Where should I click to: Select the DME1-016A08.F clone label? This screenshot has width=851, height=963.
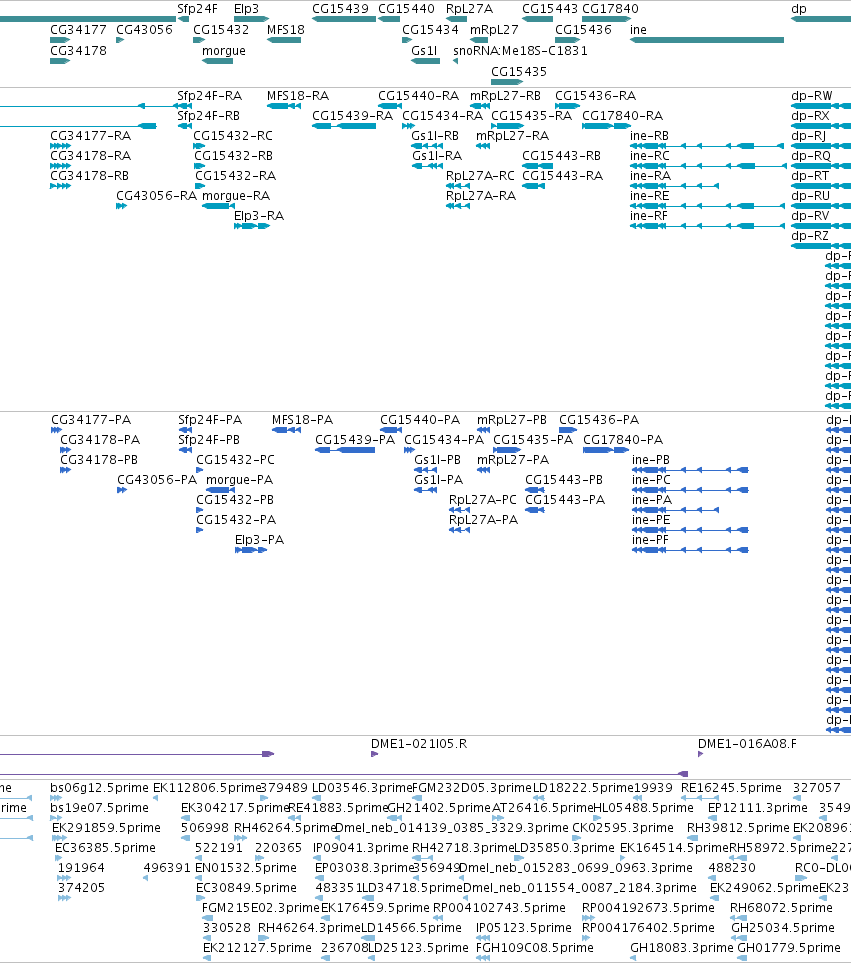point(747,744)
